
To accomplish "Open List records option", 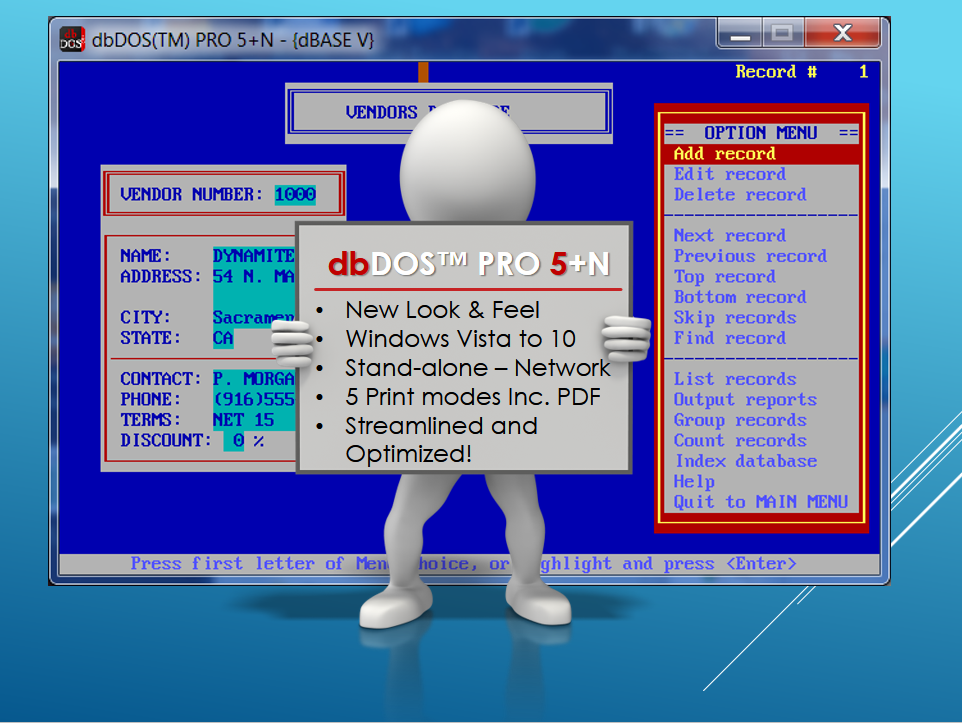I will point(735,379).
